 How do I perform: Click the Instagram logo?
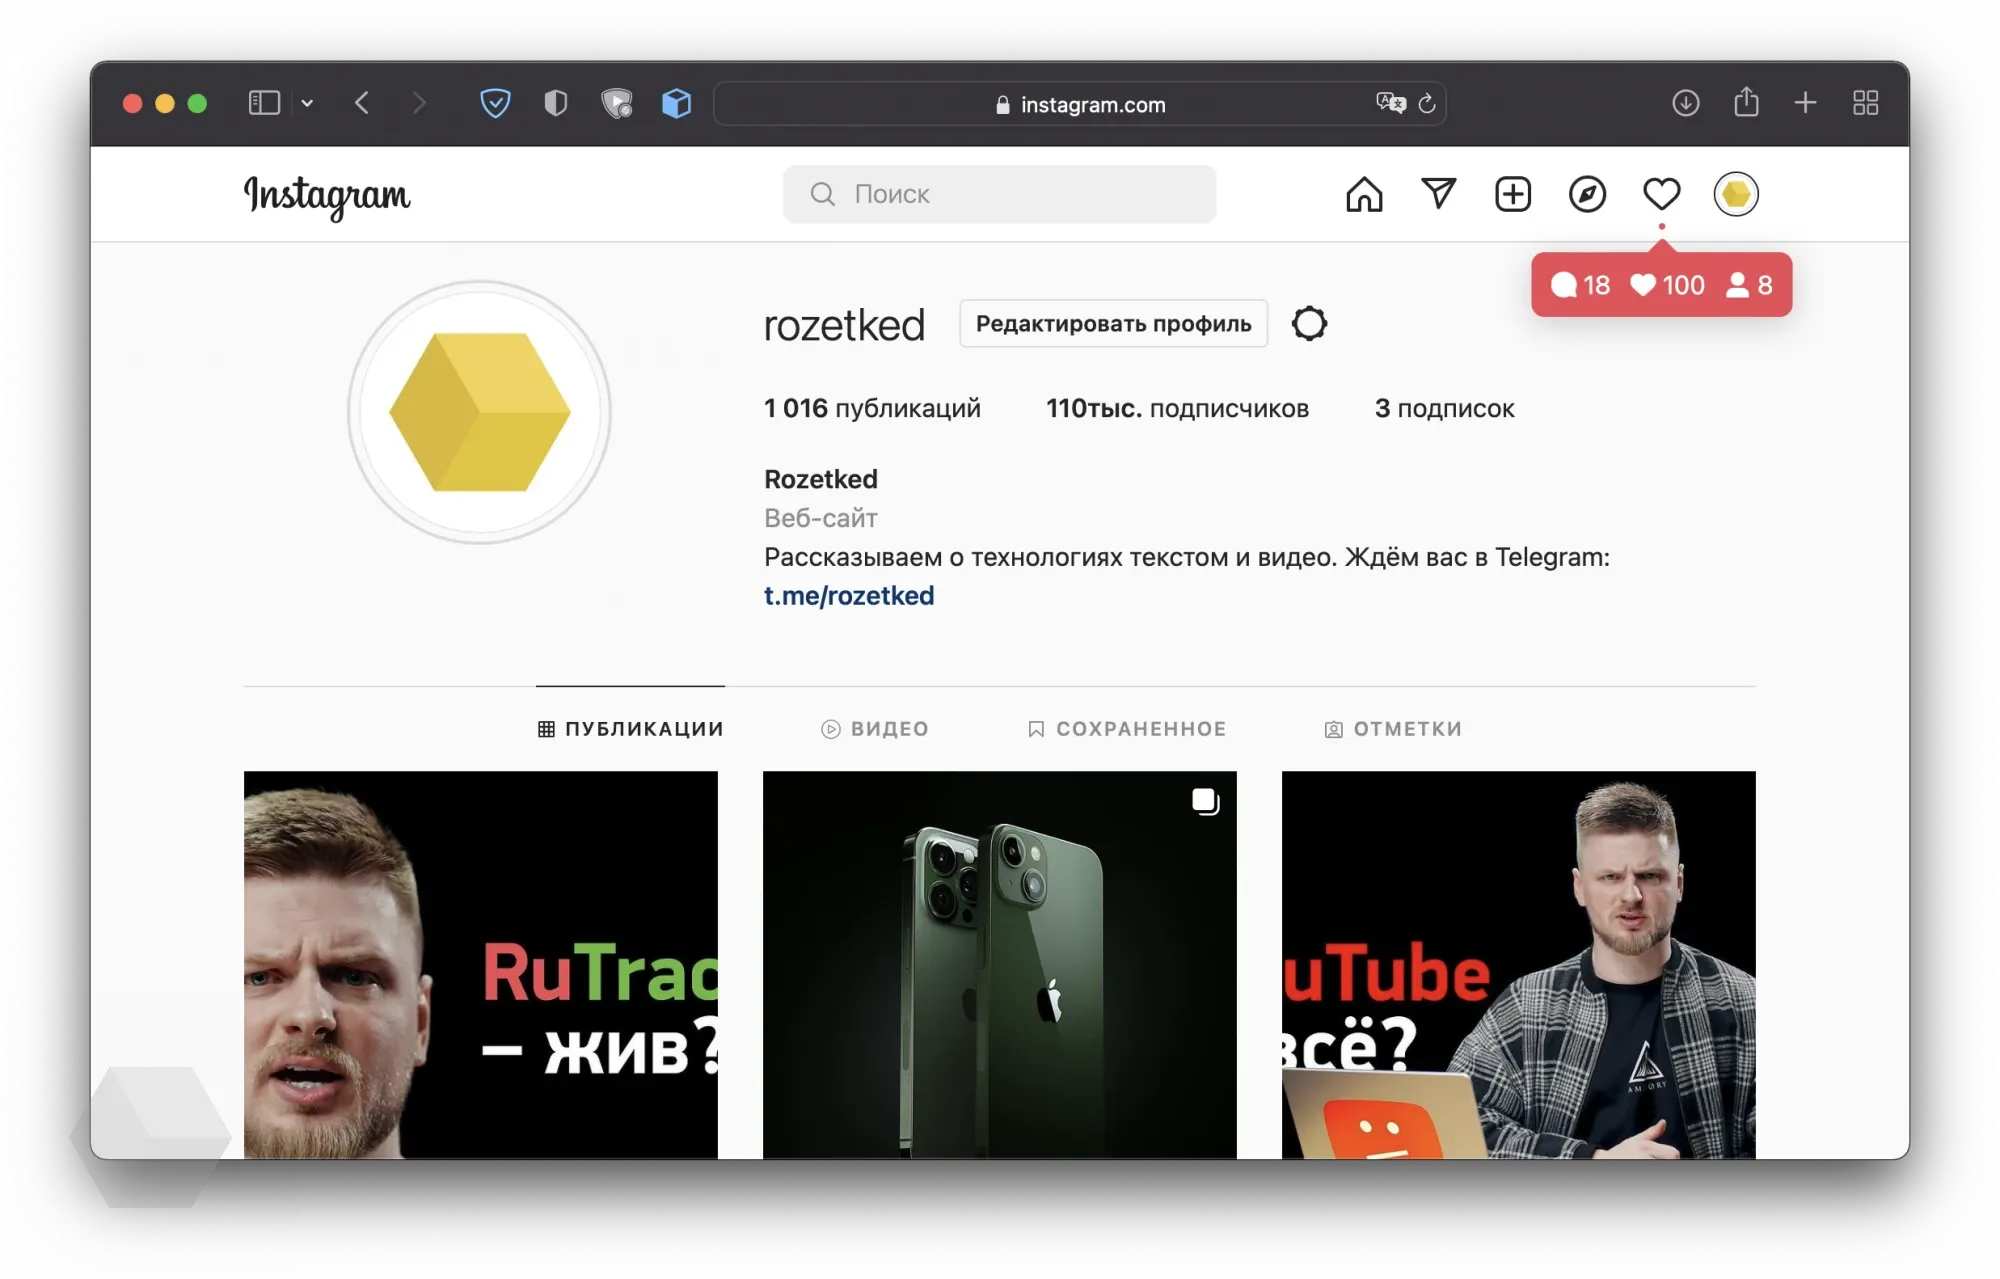pos(327,196)
